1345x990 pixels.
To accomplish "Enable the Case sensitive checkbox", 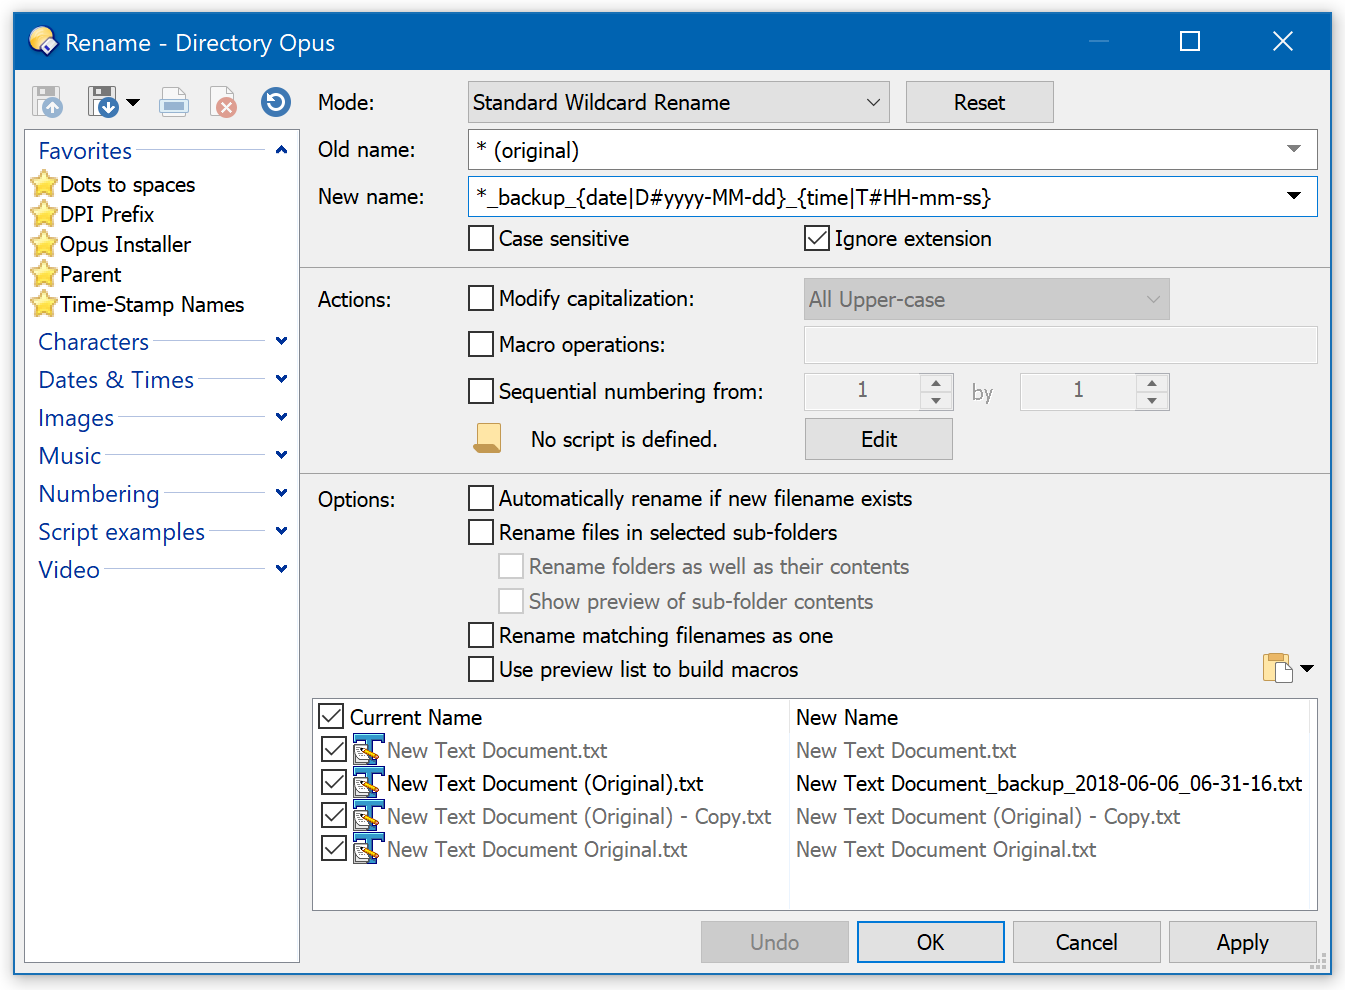I will click(x=481, y=239).
